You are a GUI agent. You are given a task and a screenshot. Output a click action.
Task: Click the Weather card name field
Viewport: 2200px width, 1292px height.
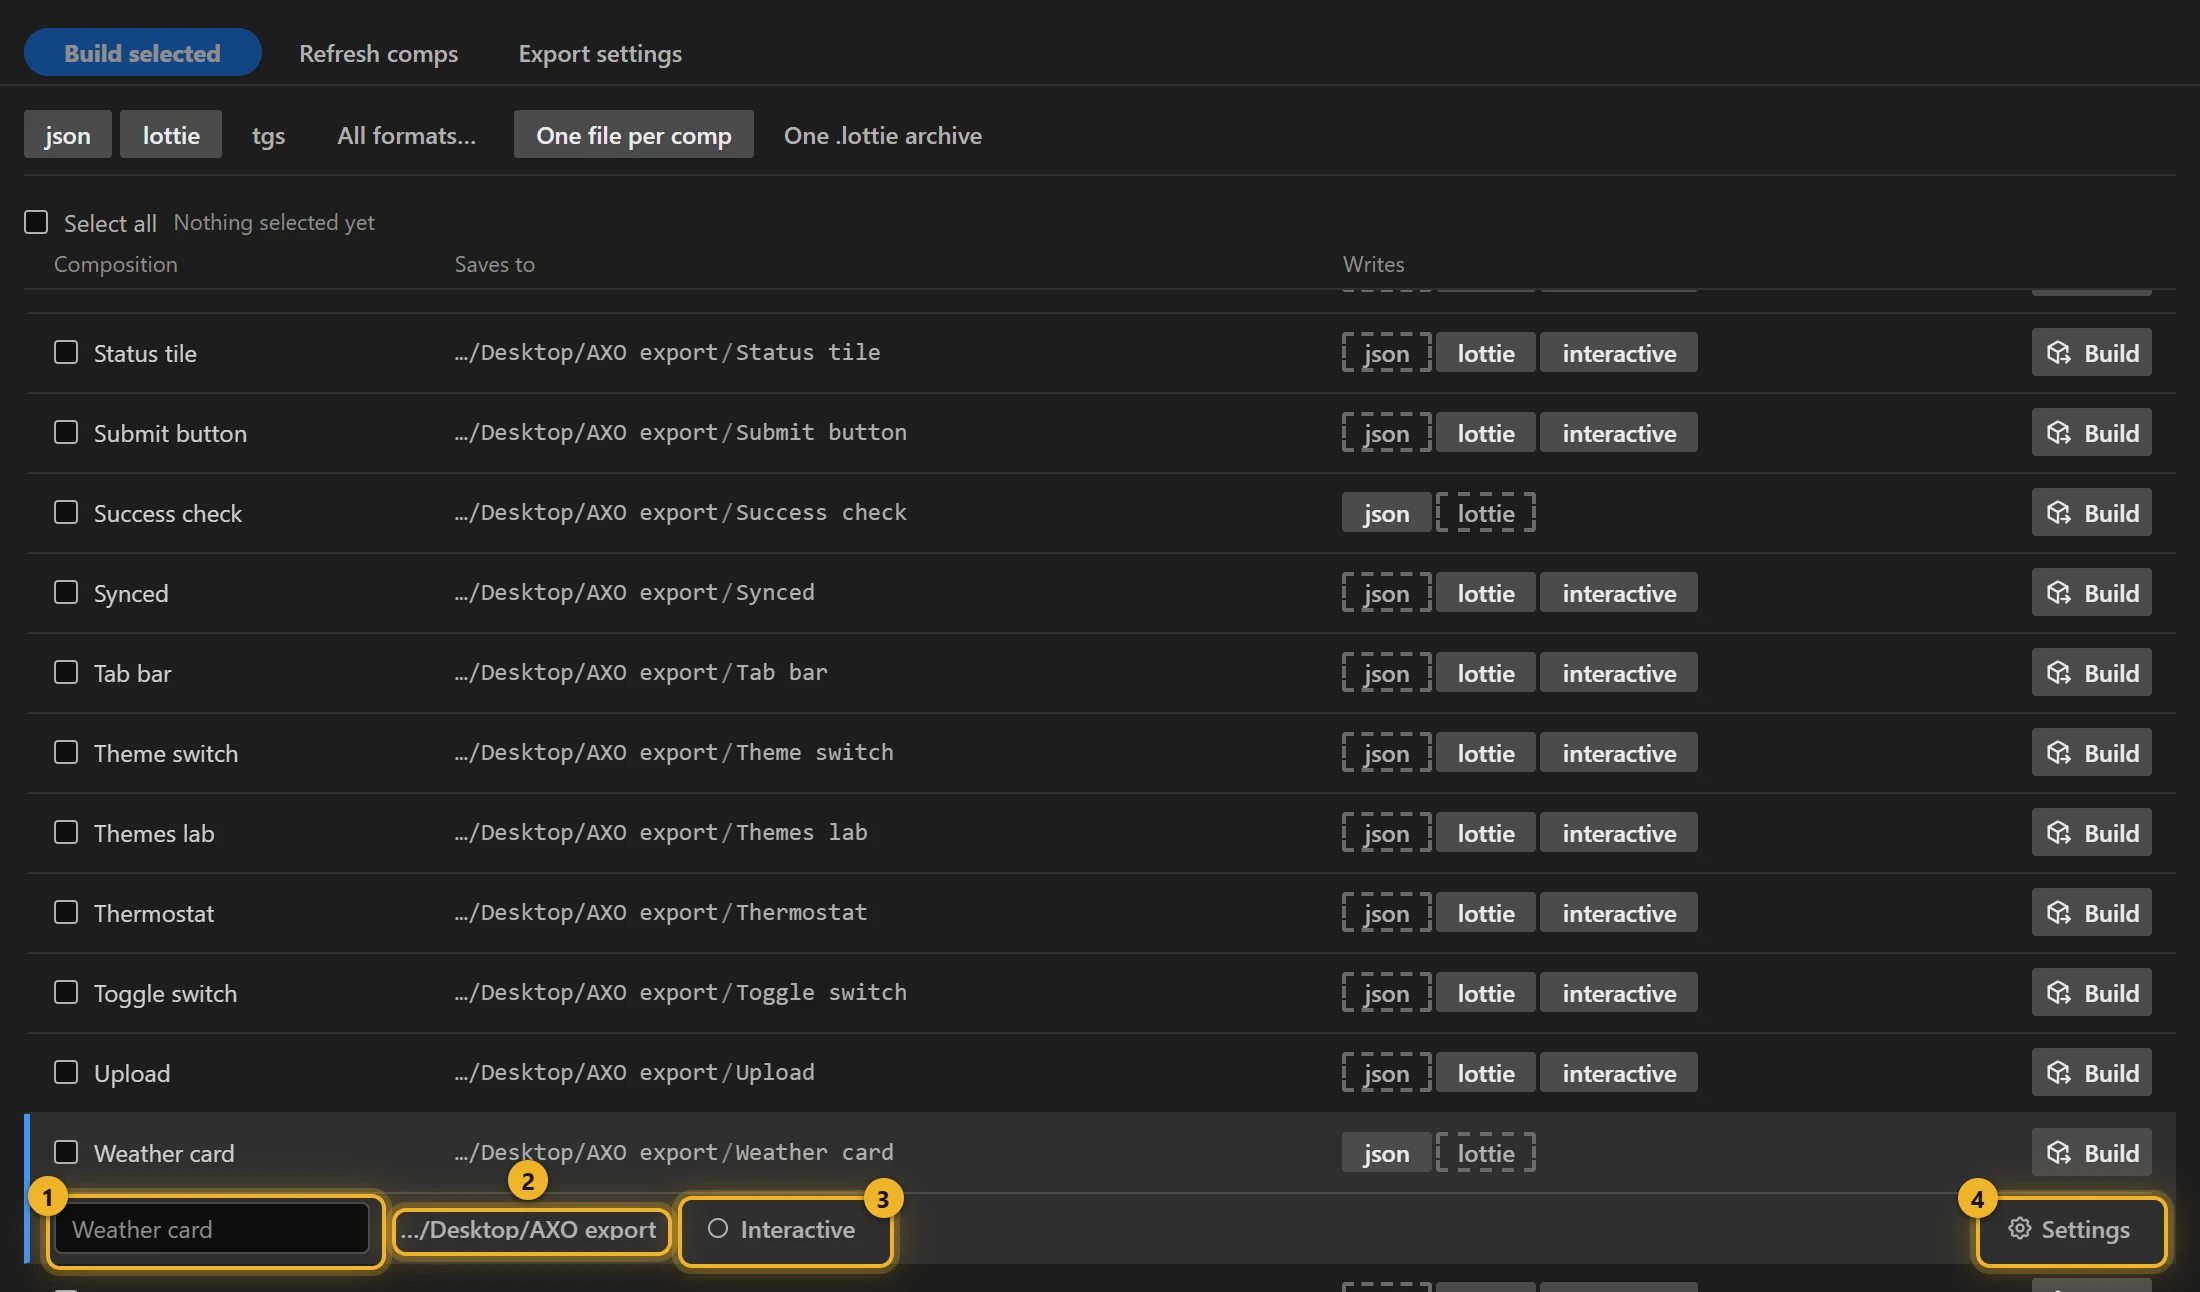click(213, 1229)
